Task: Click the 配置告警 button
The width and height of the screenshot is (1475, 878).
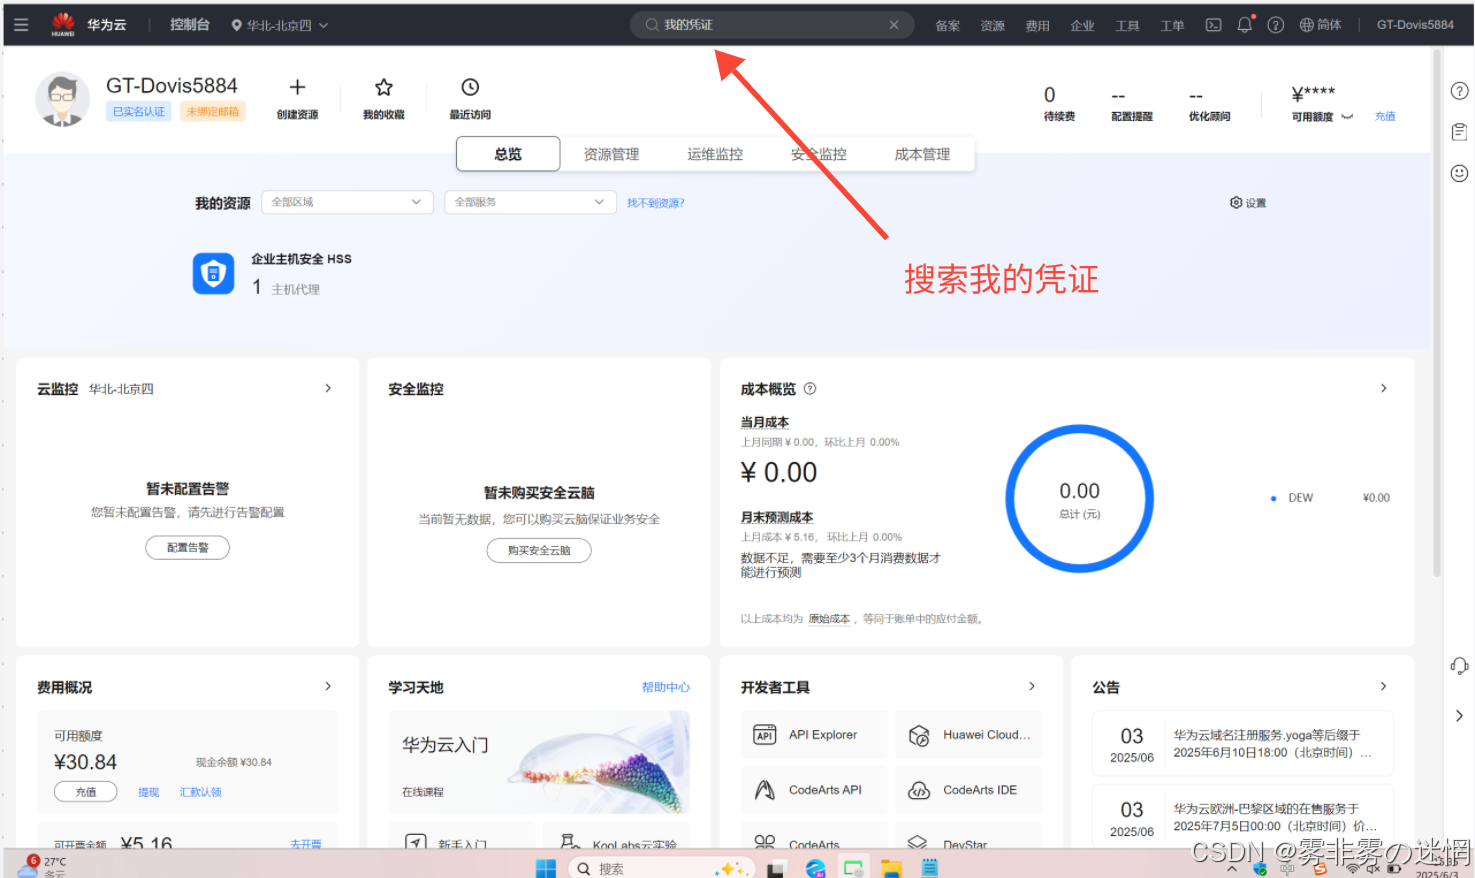Action: 188,548
